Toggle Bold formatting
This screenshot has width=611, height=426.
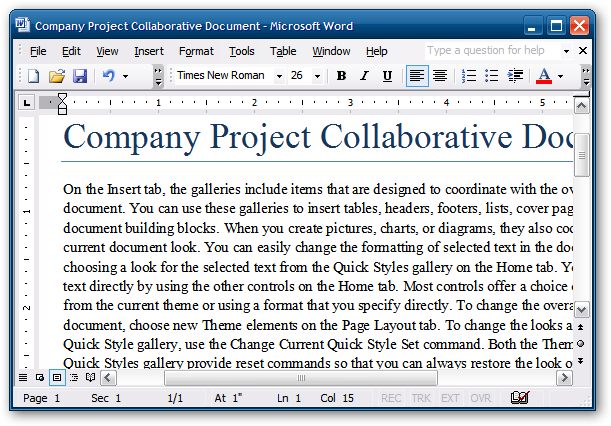click(x=341, y=76)
